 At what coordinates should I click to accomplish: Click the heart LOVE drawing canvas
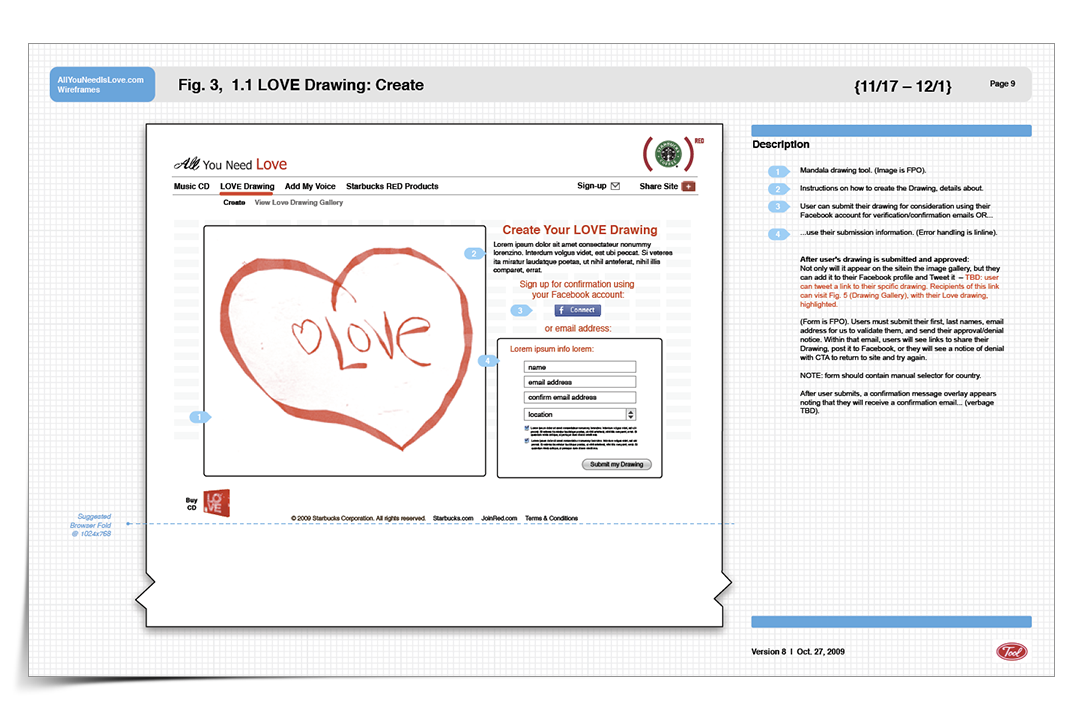pos(344,351)
